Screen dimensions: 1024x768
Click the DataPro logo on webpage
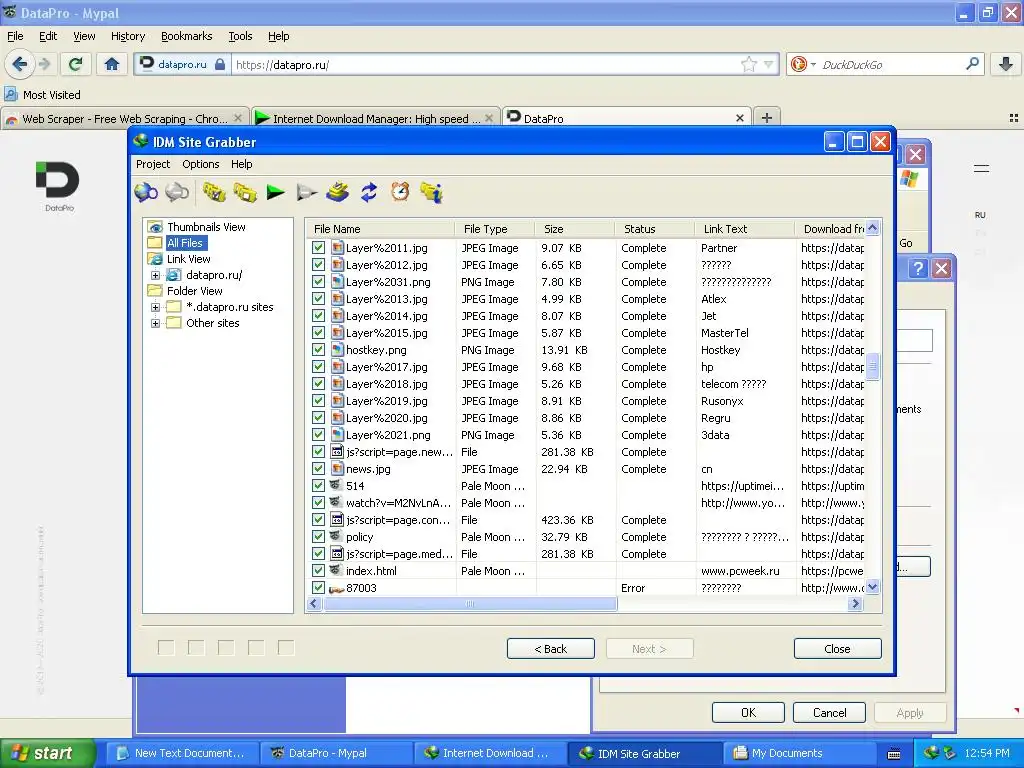click(58, 185)
